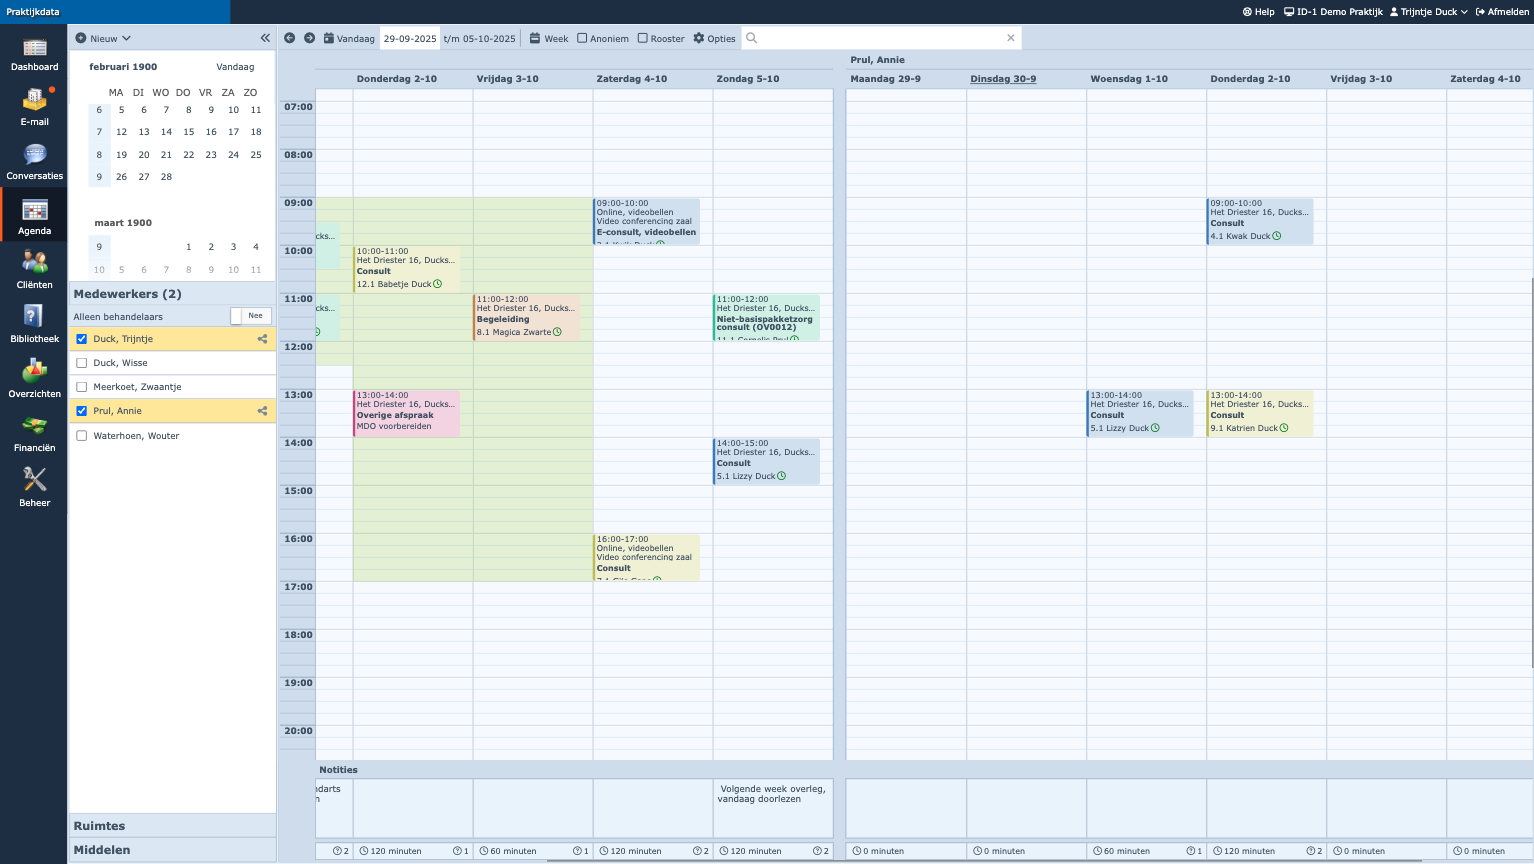Open the Financiën money icon

point(34,428)
